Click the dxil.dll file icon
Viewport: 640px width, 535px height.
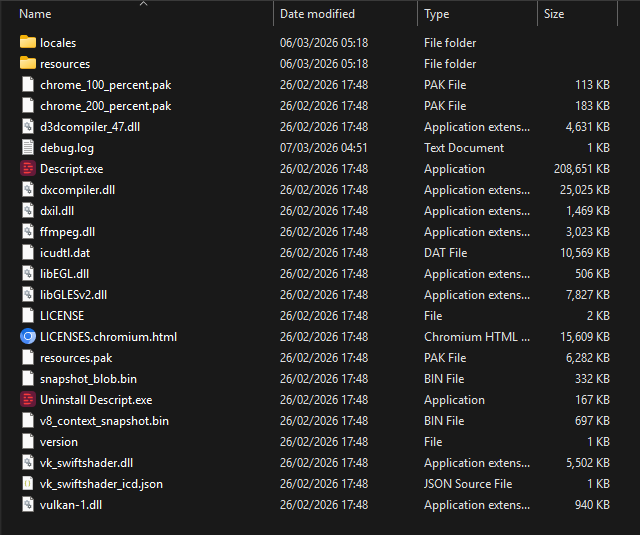pos(28,211)
